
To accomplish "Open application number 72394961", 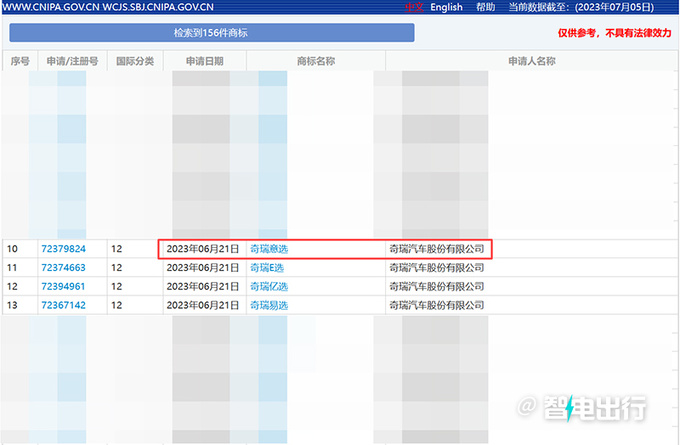I will tap(63, 286).
